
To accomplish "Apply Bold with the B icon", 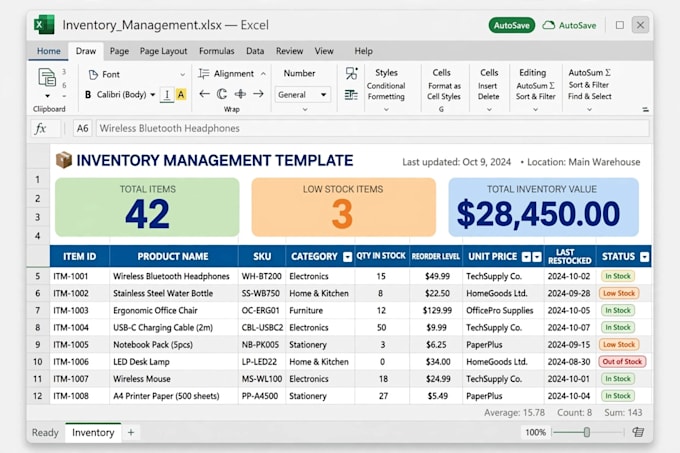I will 88,95.
